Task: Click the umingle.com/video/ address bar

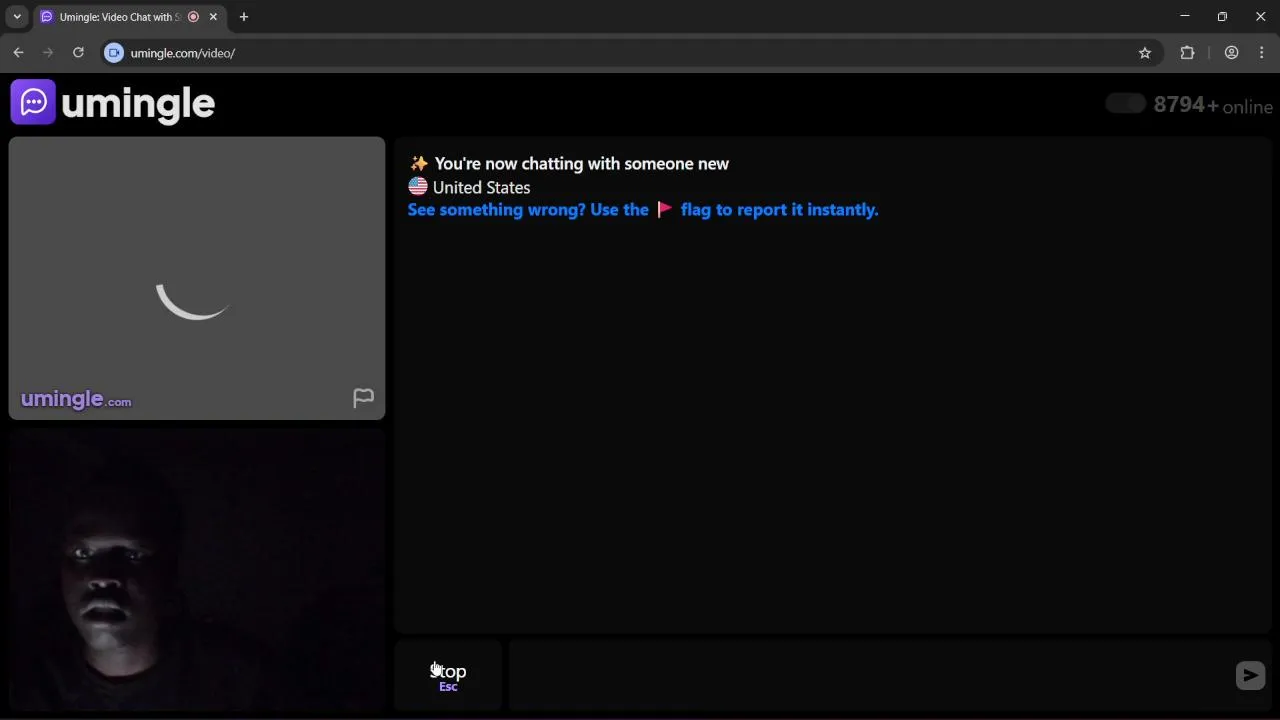Action: click(630, 53)
